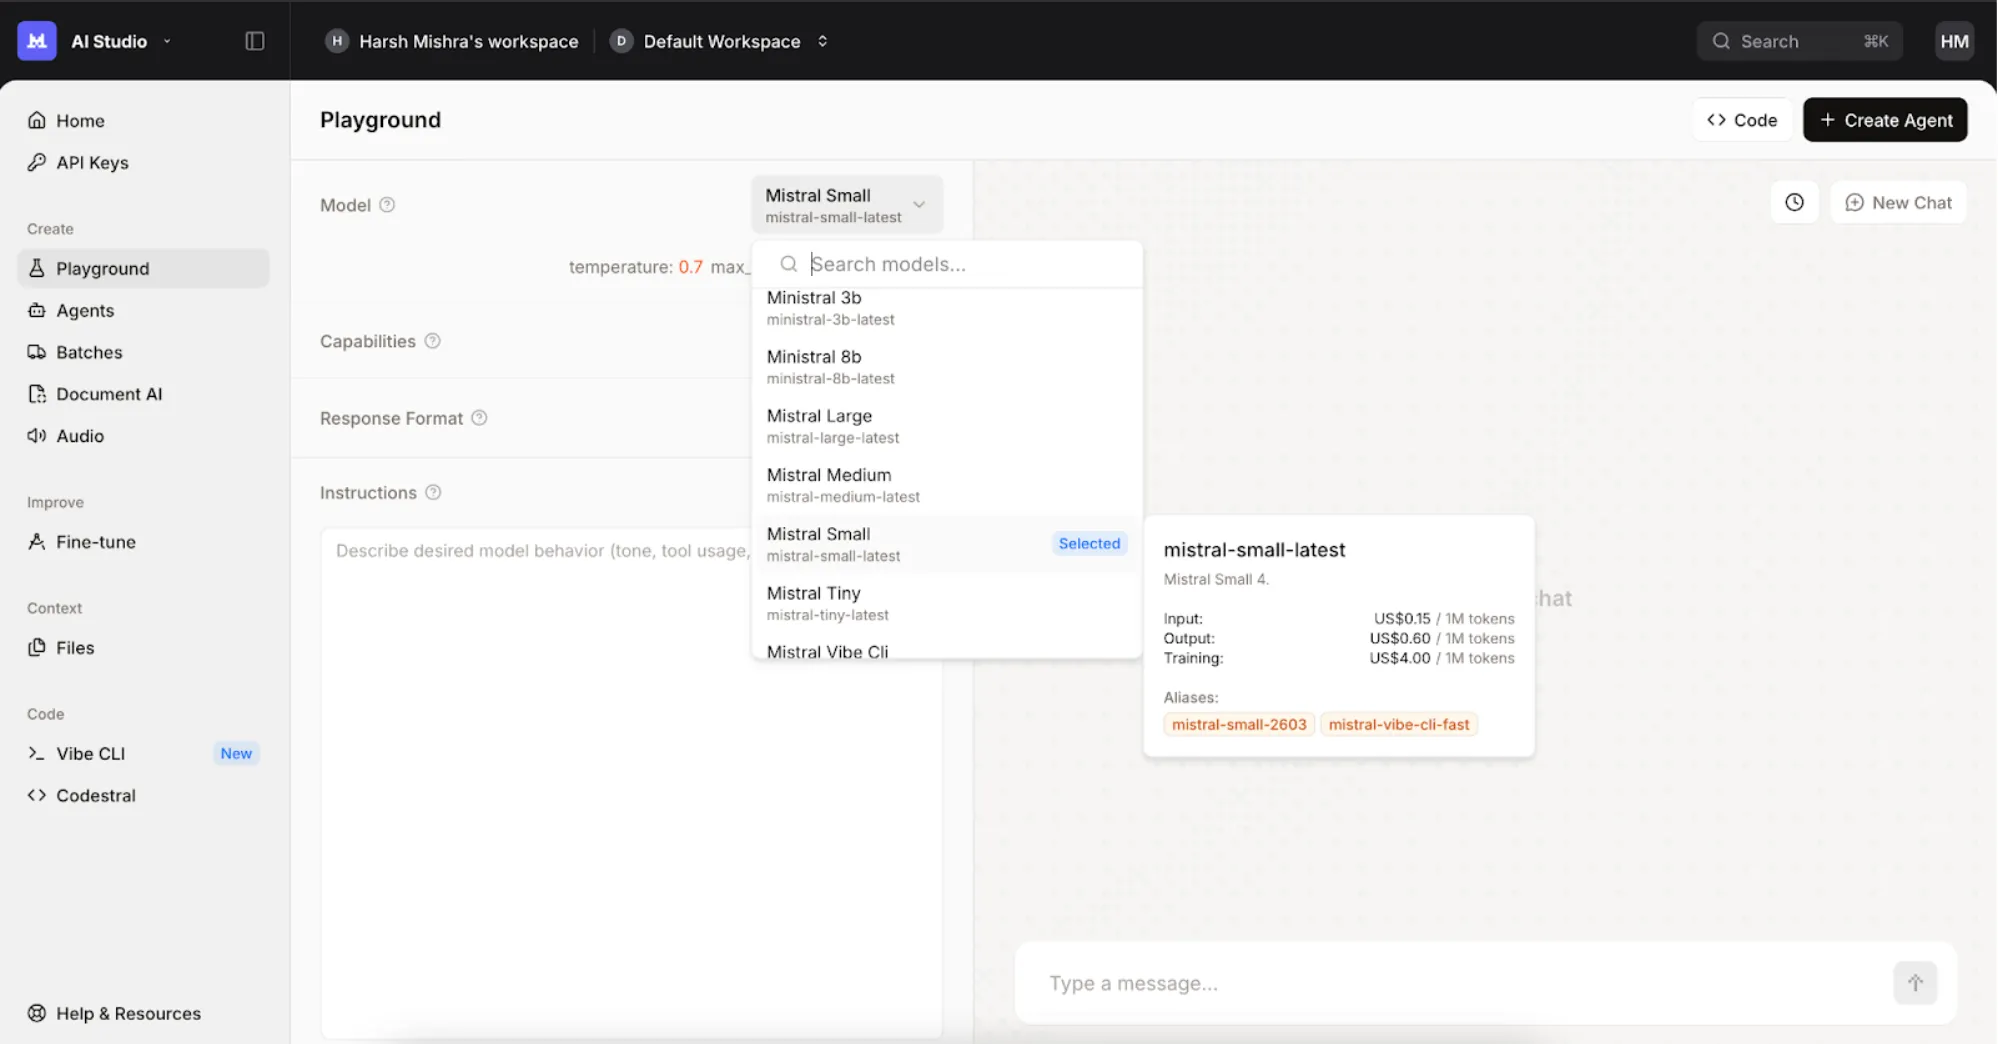Open chat history clock icon
Viewport: 1998px width, 1044px height.
[1794, 202]
